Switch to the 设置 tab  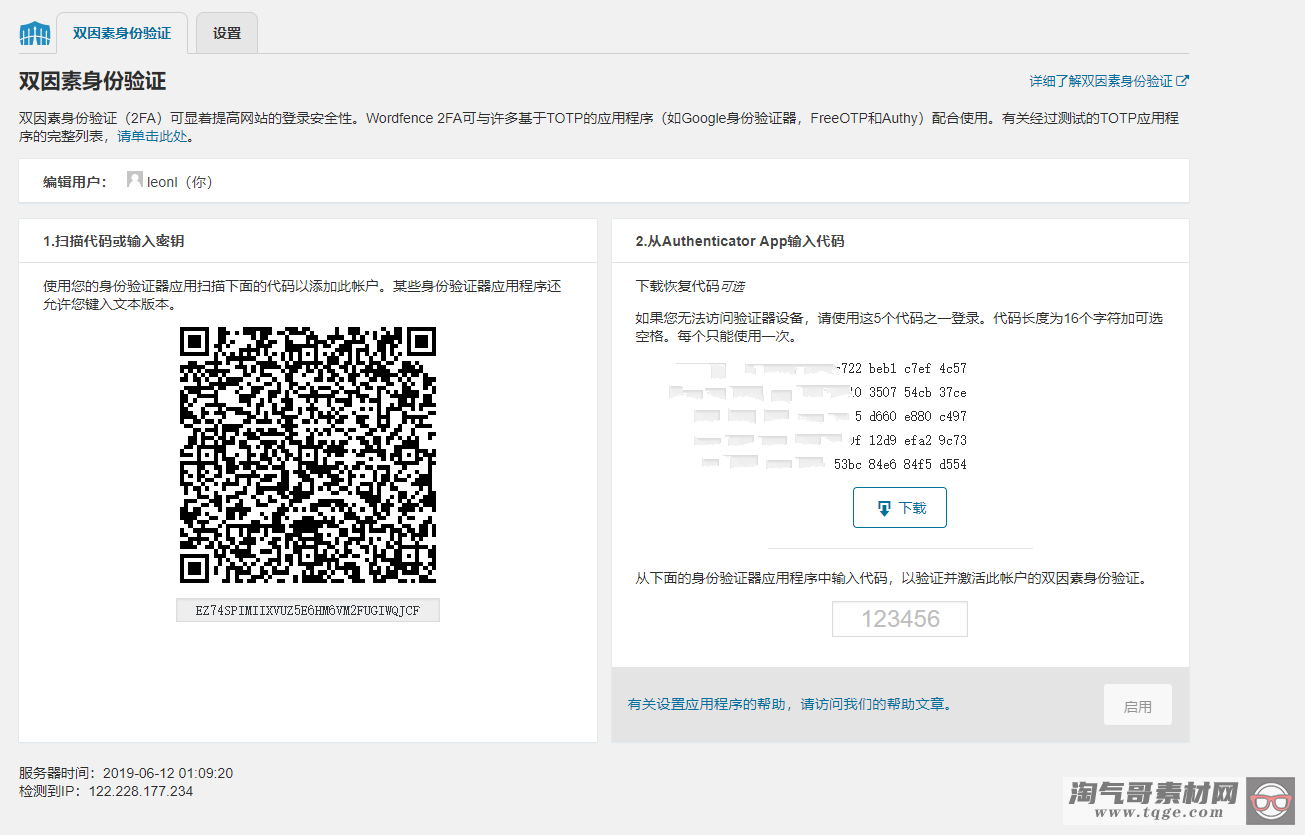[227, 33]
